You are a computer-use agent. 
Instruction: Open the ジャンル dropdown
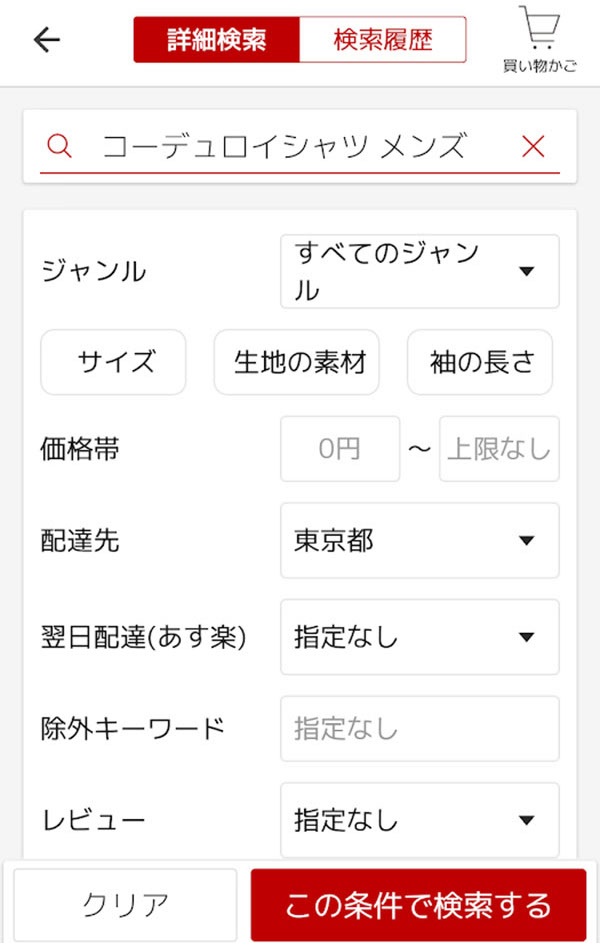pos(419,271)
